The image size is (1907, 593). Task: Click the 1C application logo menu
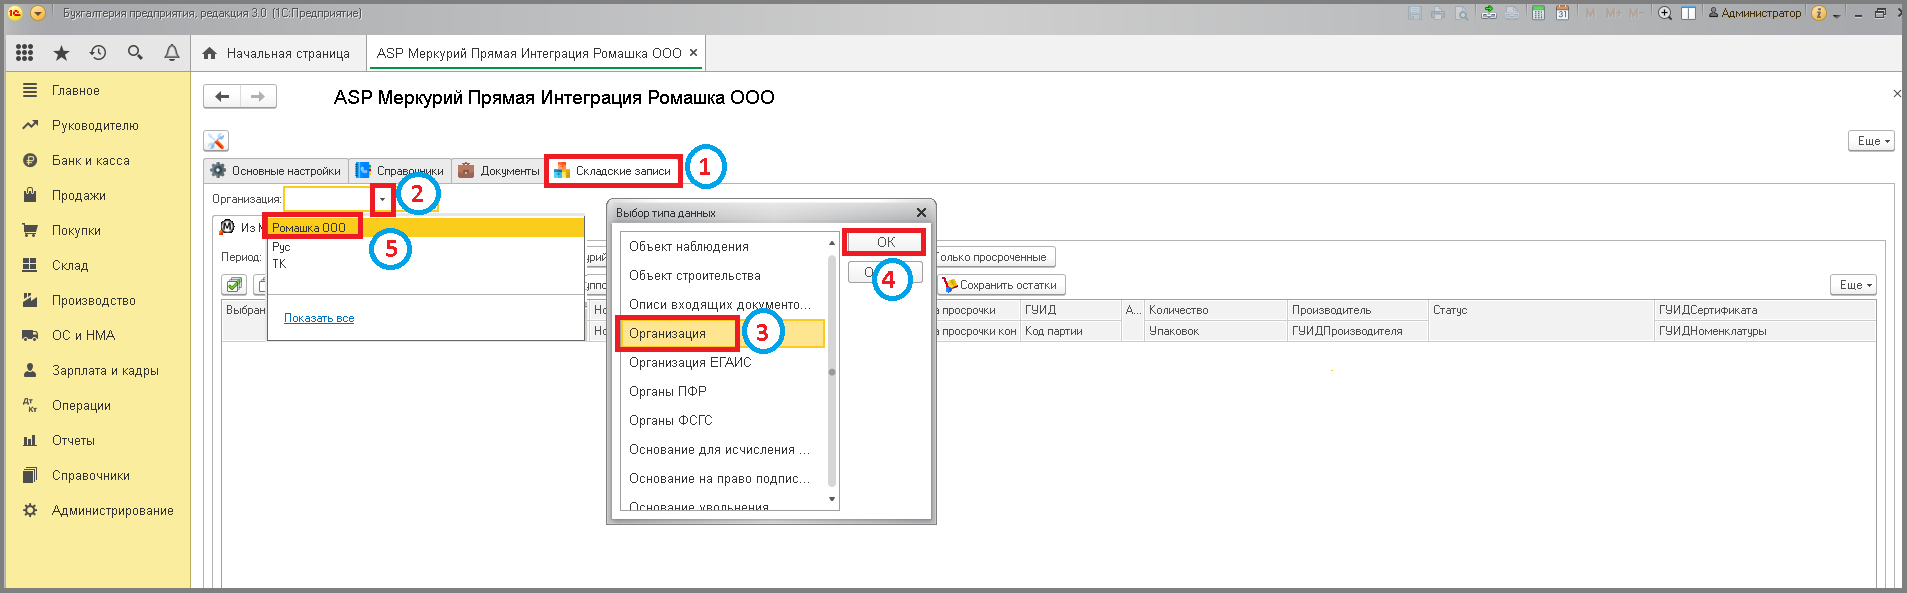pos(15,13)
